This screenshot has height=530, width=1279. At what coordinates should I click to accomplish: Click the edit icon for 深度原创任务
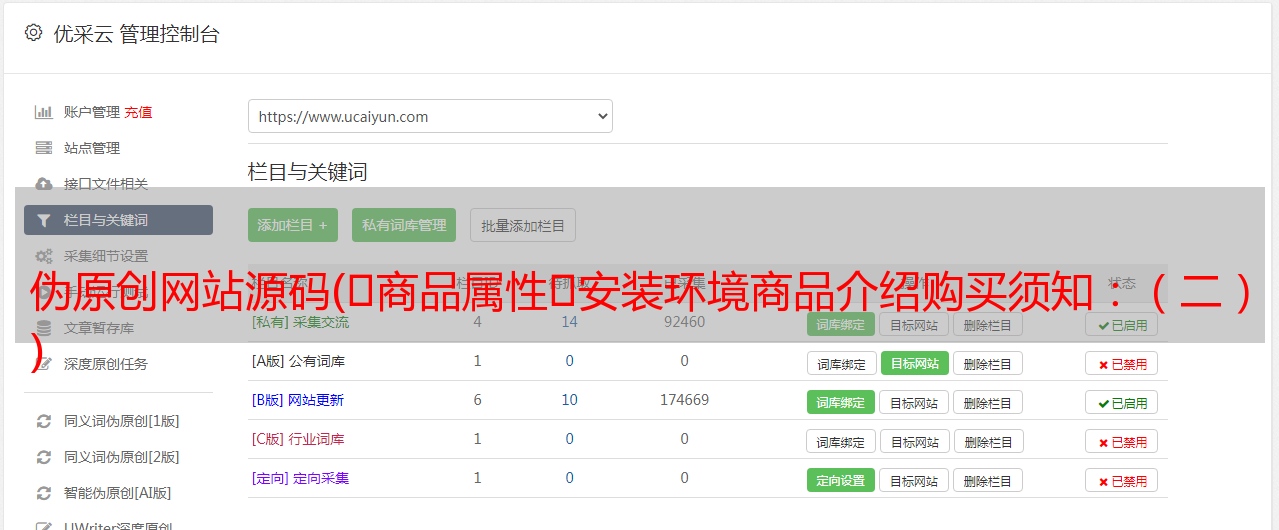coord(44,364)
